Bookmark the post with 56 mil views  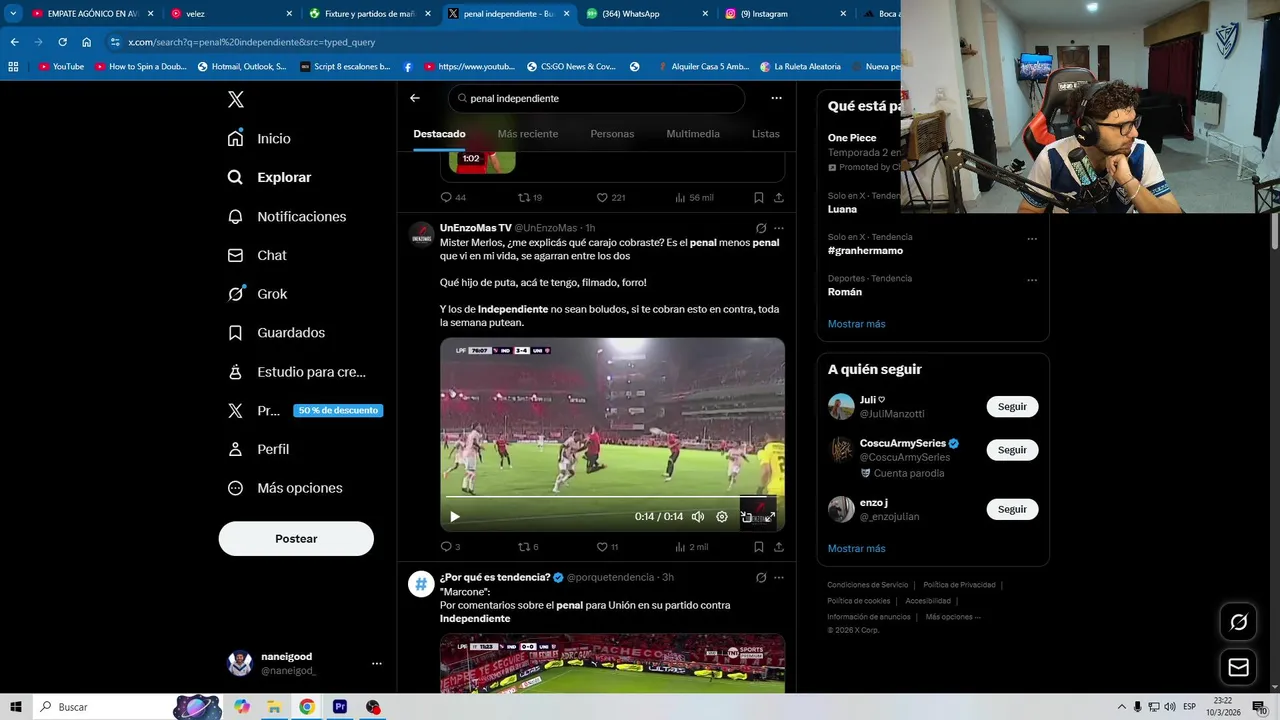[x=759, y=198]
